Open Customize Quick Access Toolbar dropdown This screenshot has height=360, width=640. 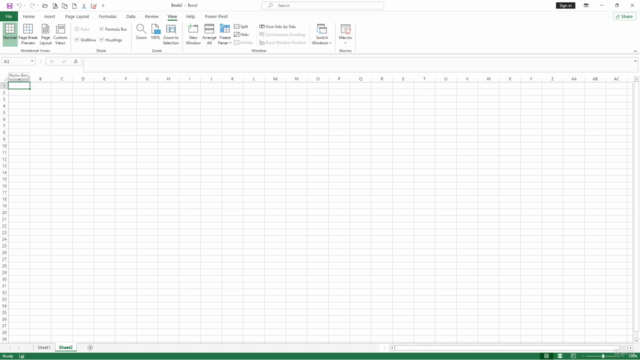(103, 6)
